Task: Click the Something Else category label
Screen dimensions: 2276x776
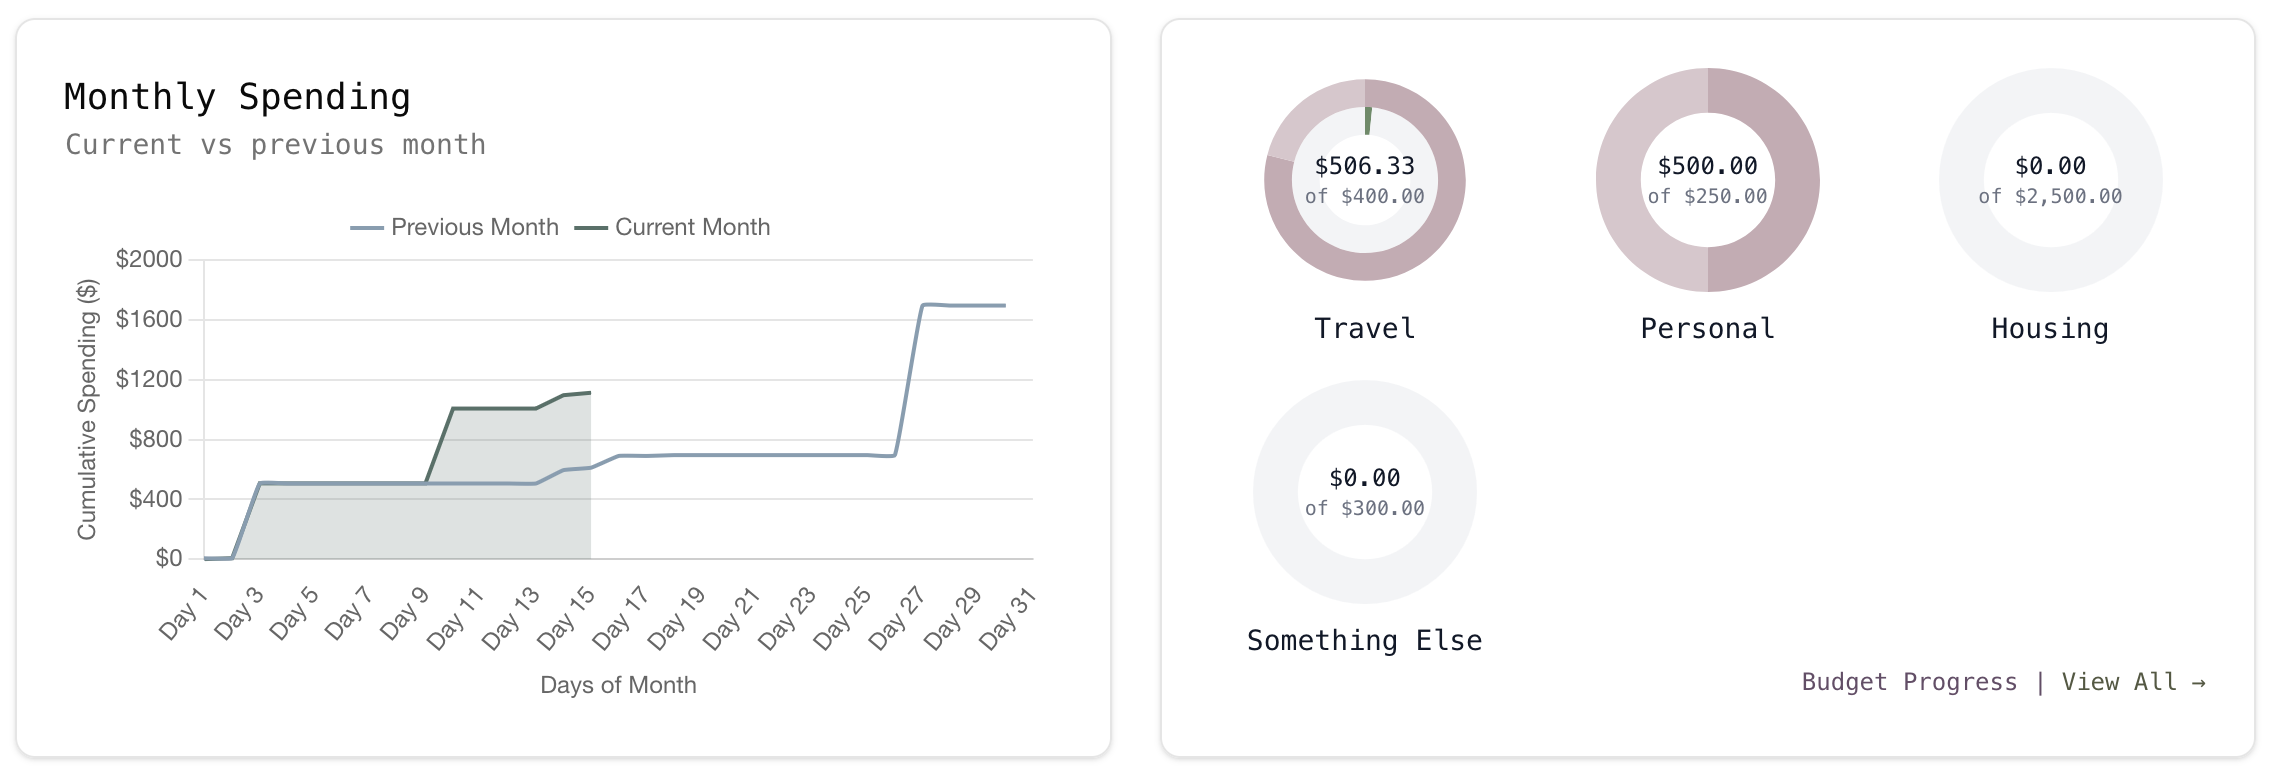Action: [x=1365, y=641]
